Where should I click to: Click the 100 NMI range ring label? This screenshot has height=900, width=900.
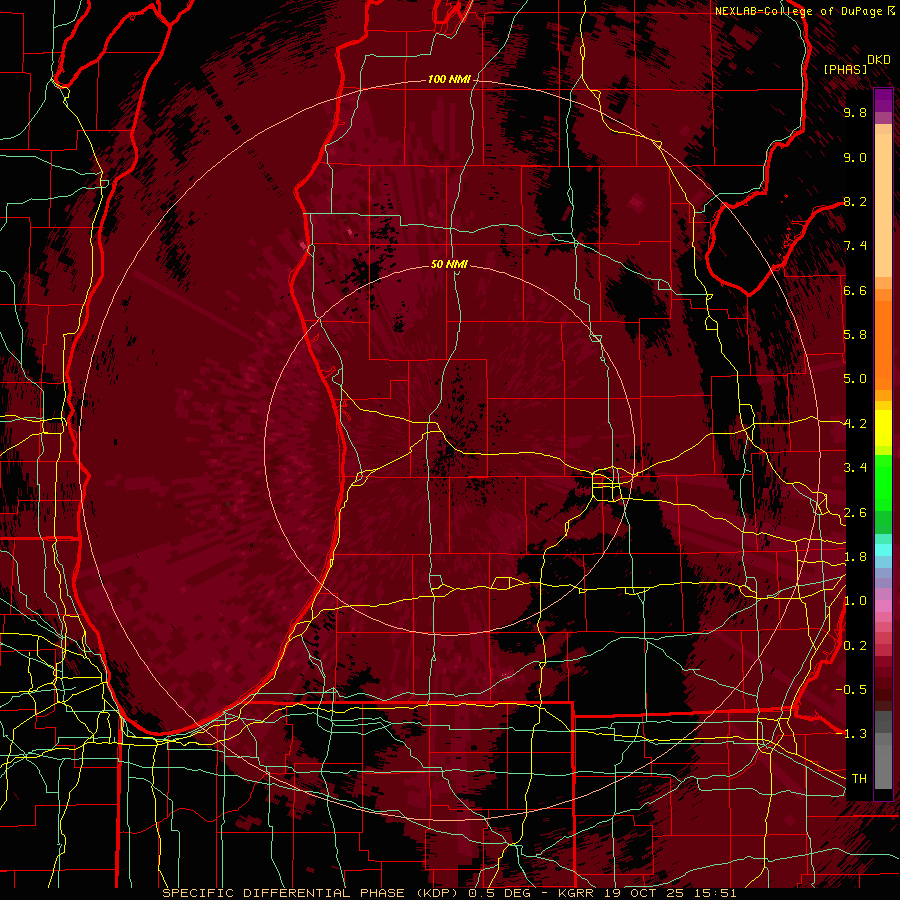[449, 79]
